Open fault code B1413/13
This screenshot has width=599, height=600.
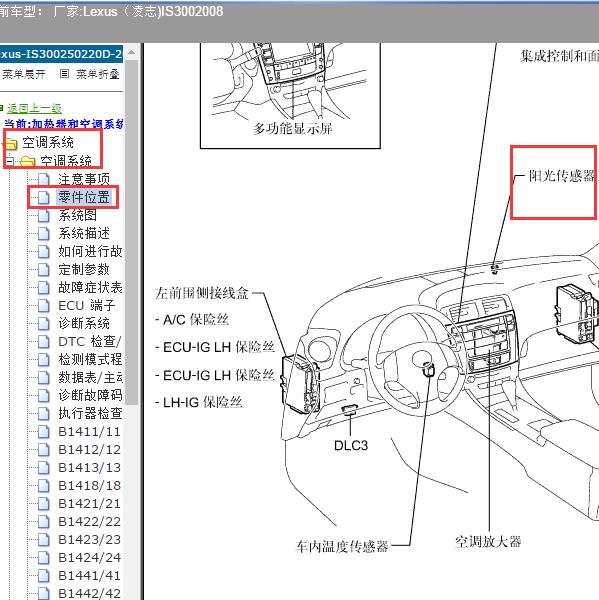pyautogui.click(x=90, y=467)
